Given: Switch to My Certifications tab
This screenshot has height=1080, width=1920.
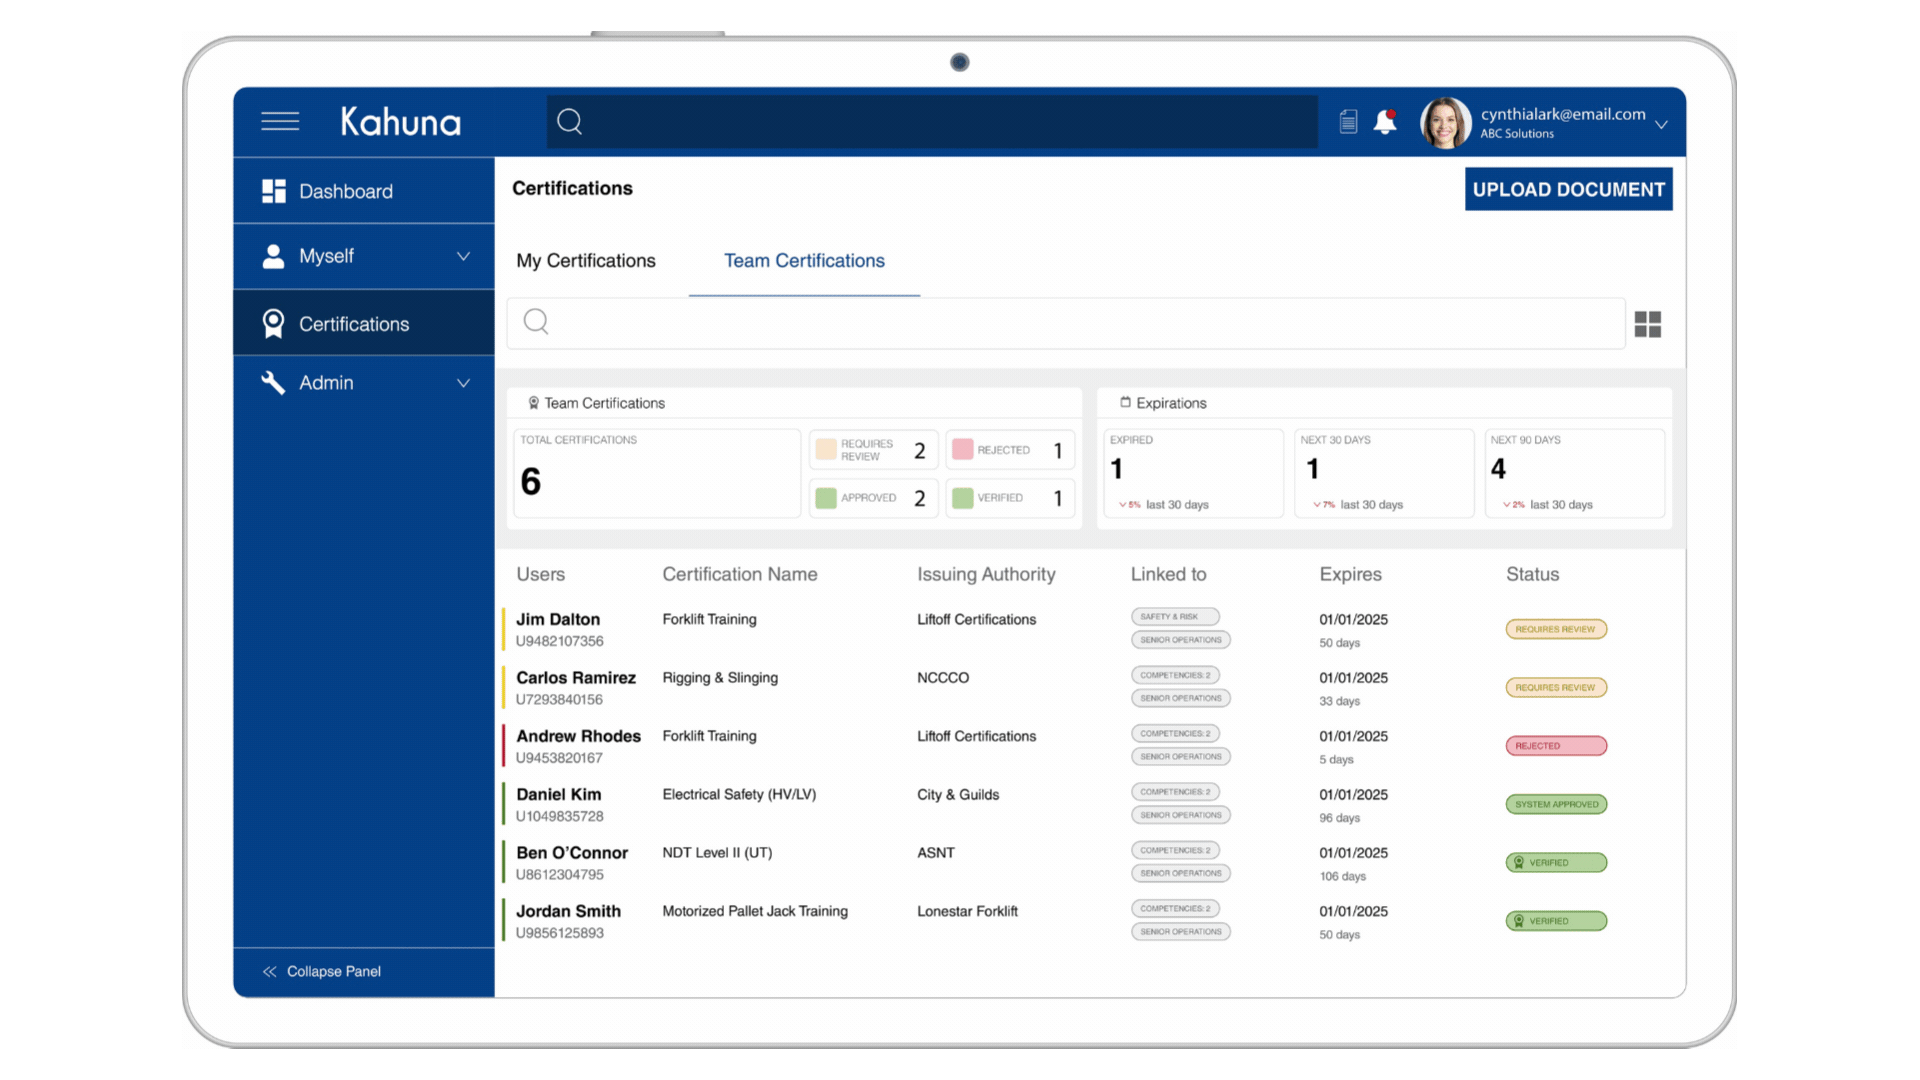Looking at the screenshot, I should [586, 261].
